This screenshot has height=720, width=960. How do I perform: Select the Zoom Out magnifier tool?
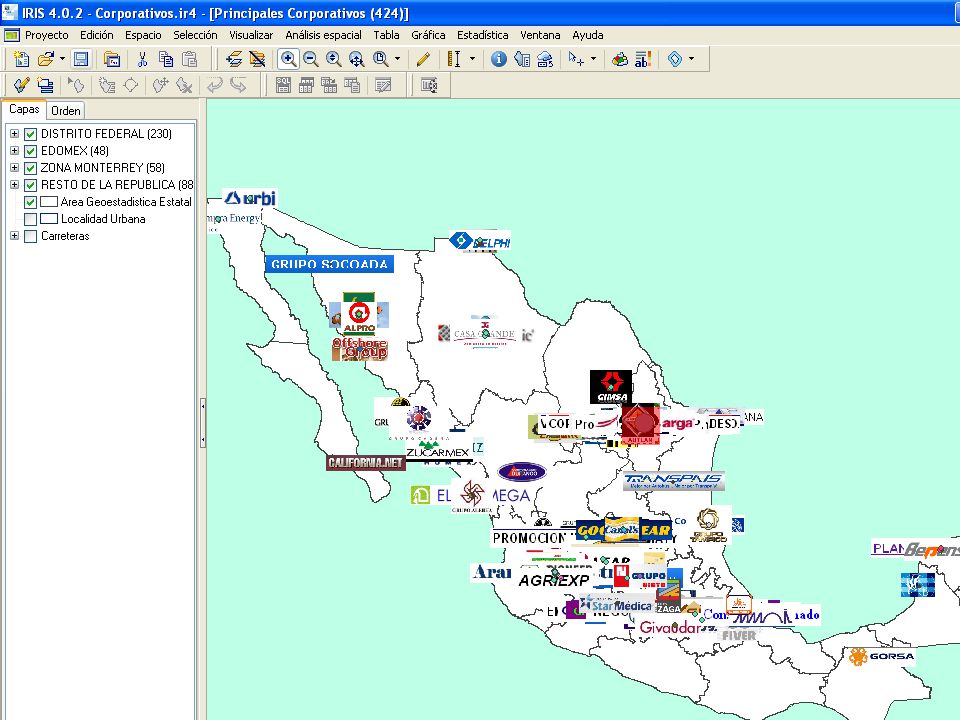pos(310,59)
